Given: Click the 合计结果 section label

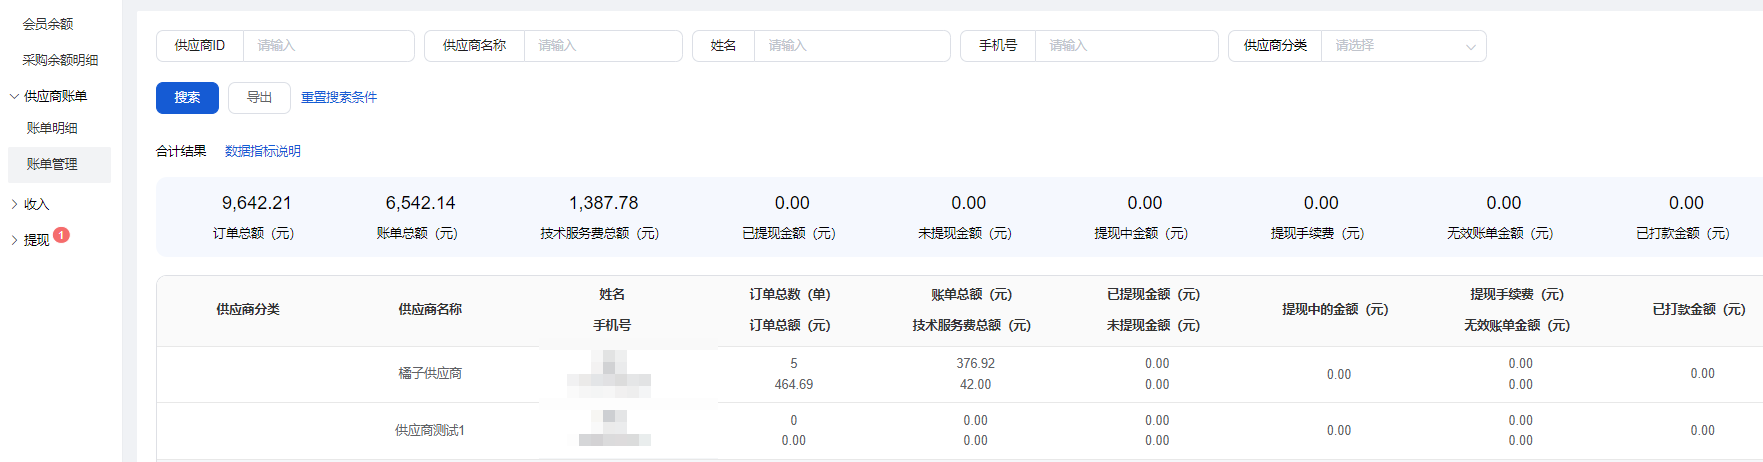Looking at the screenshot, I should click(x=181, y=152).
